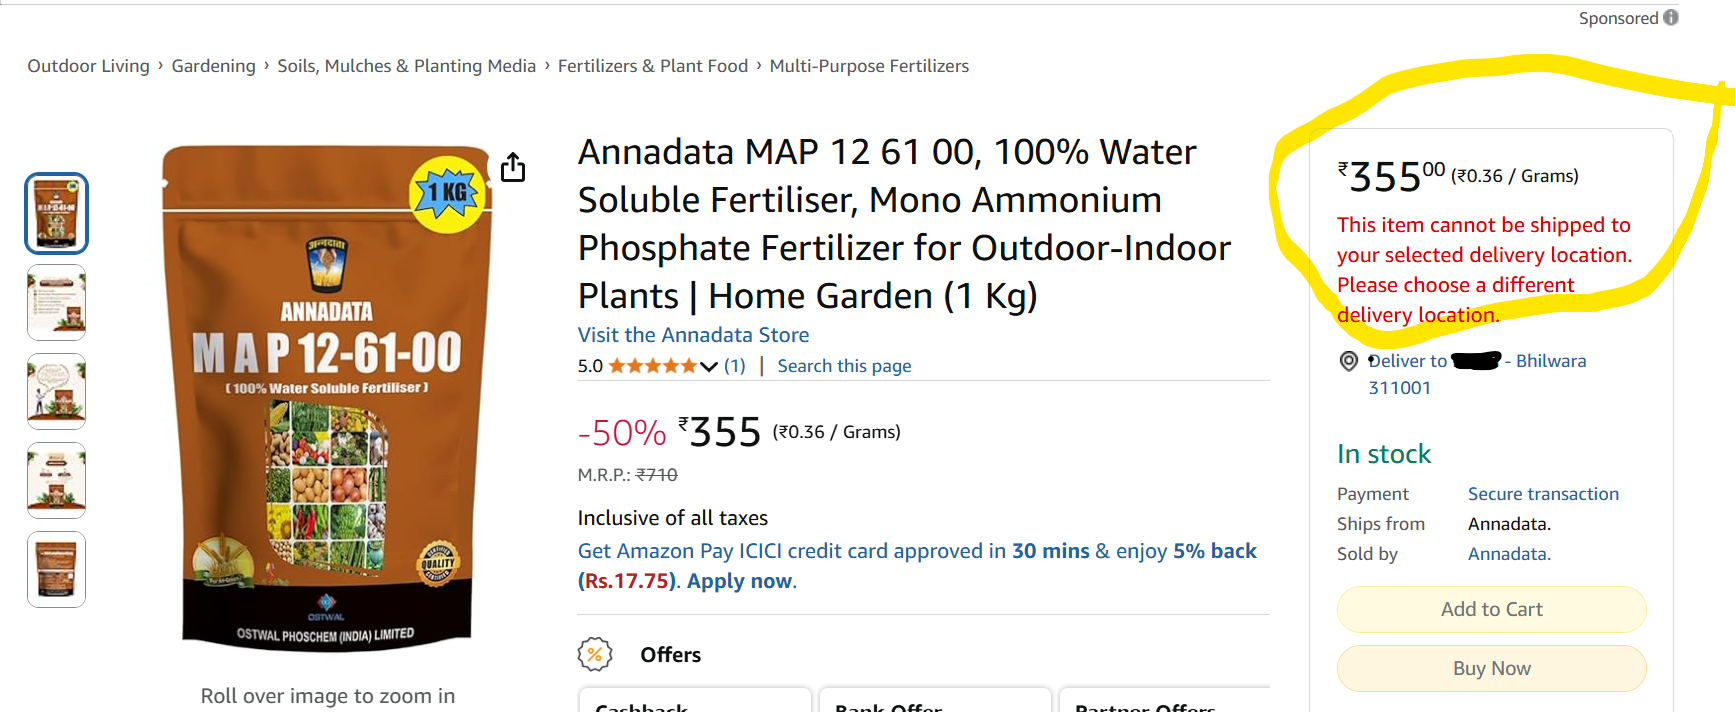Click the share icon beside product image
The image size is (1736, 712).
pyautogui.click(x=513, y=167)
